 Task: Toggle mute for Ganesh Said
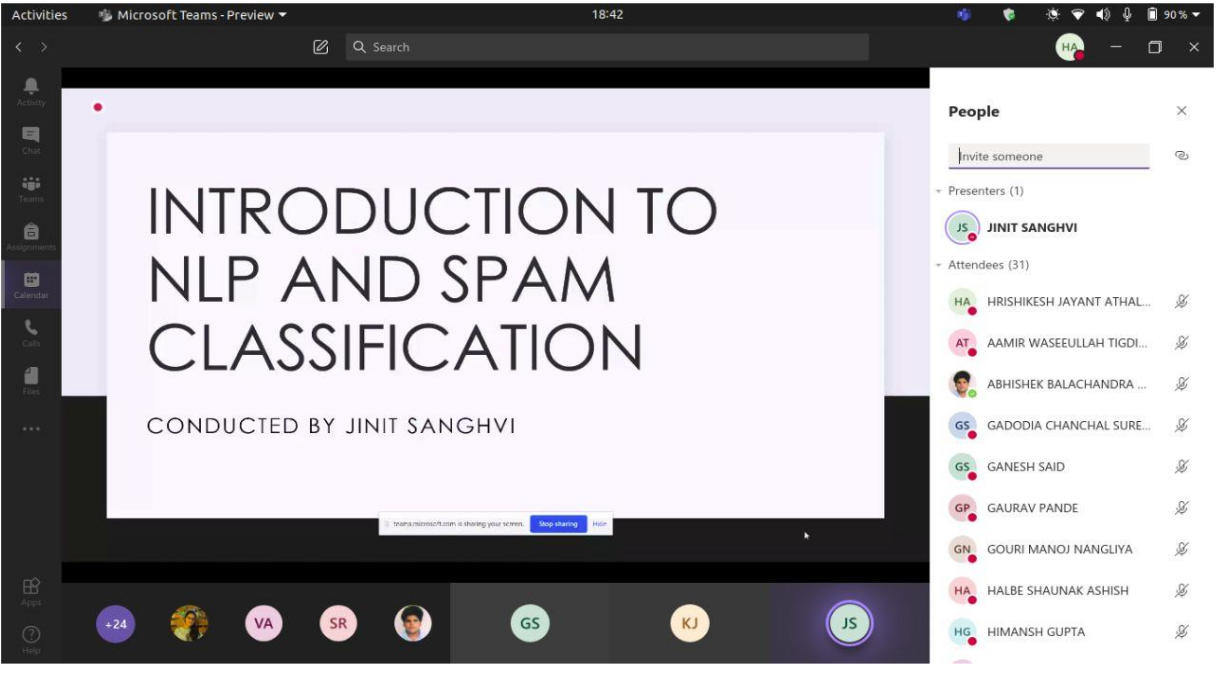1181,467
